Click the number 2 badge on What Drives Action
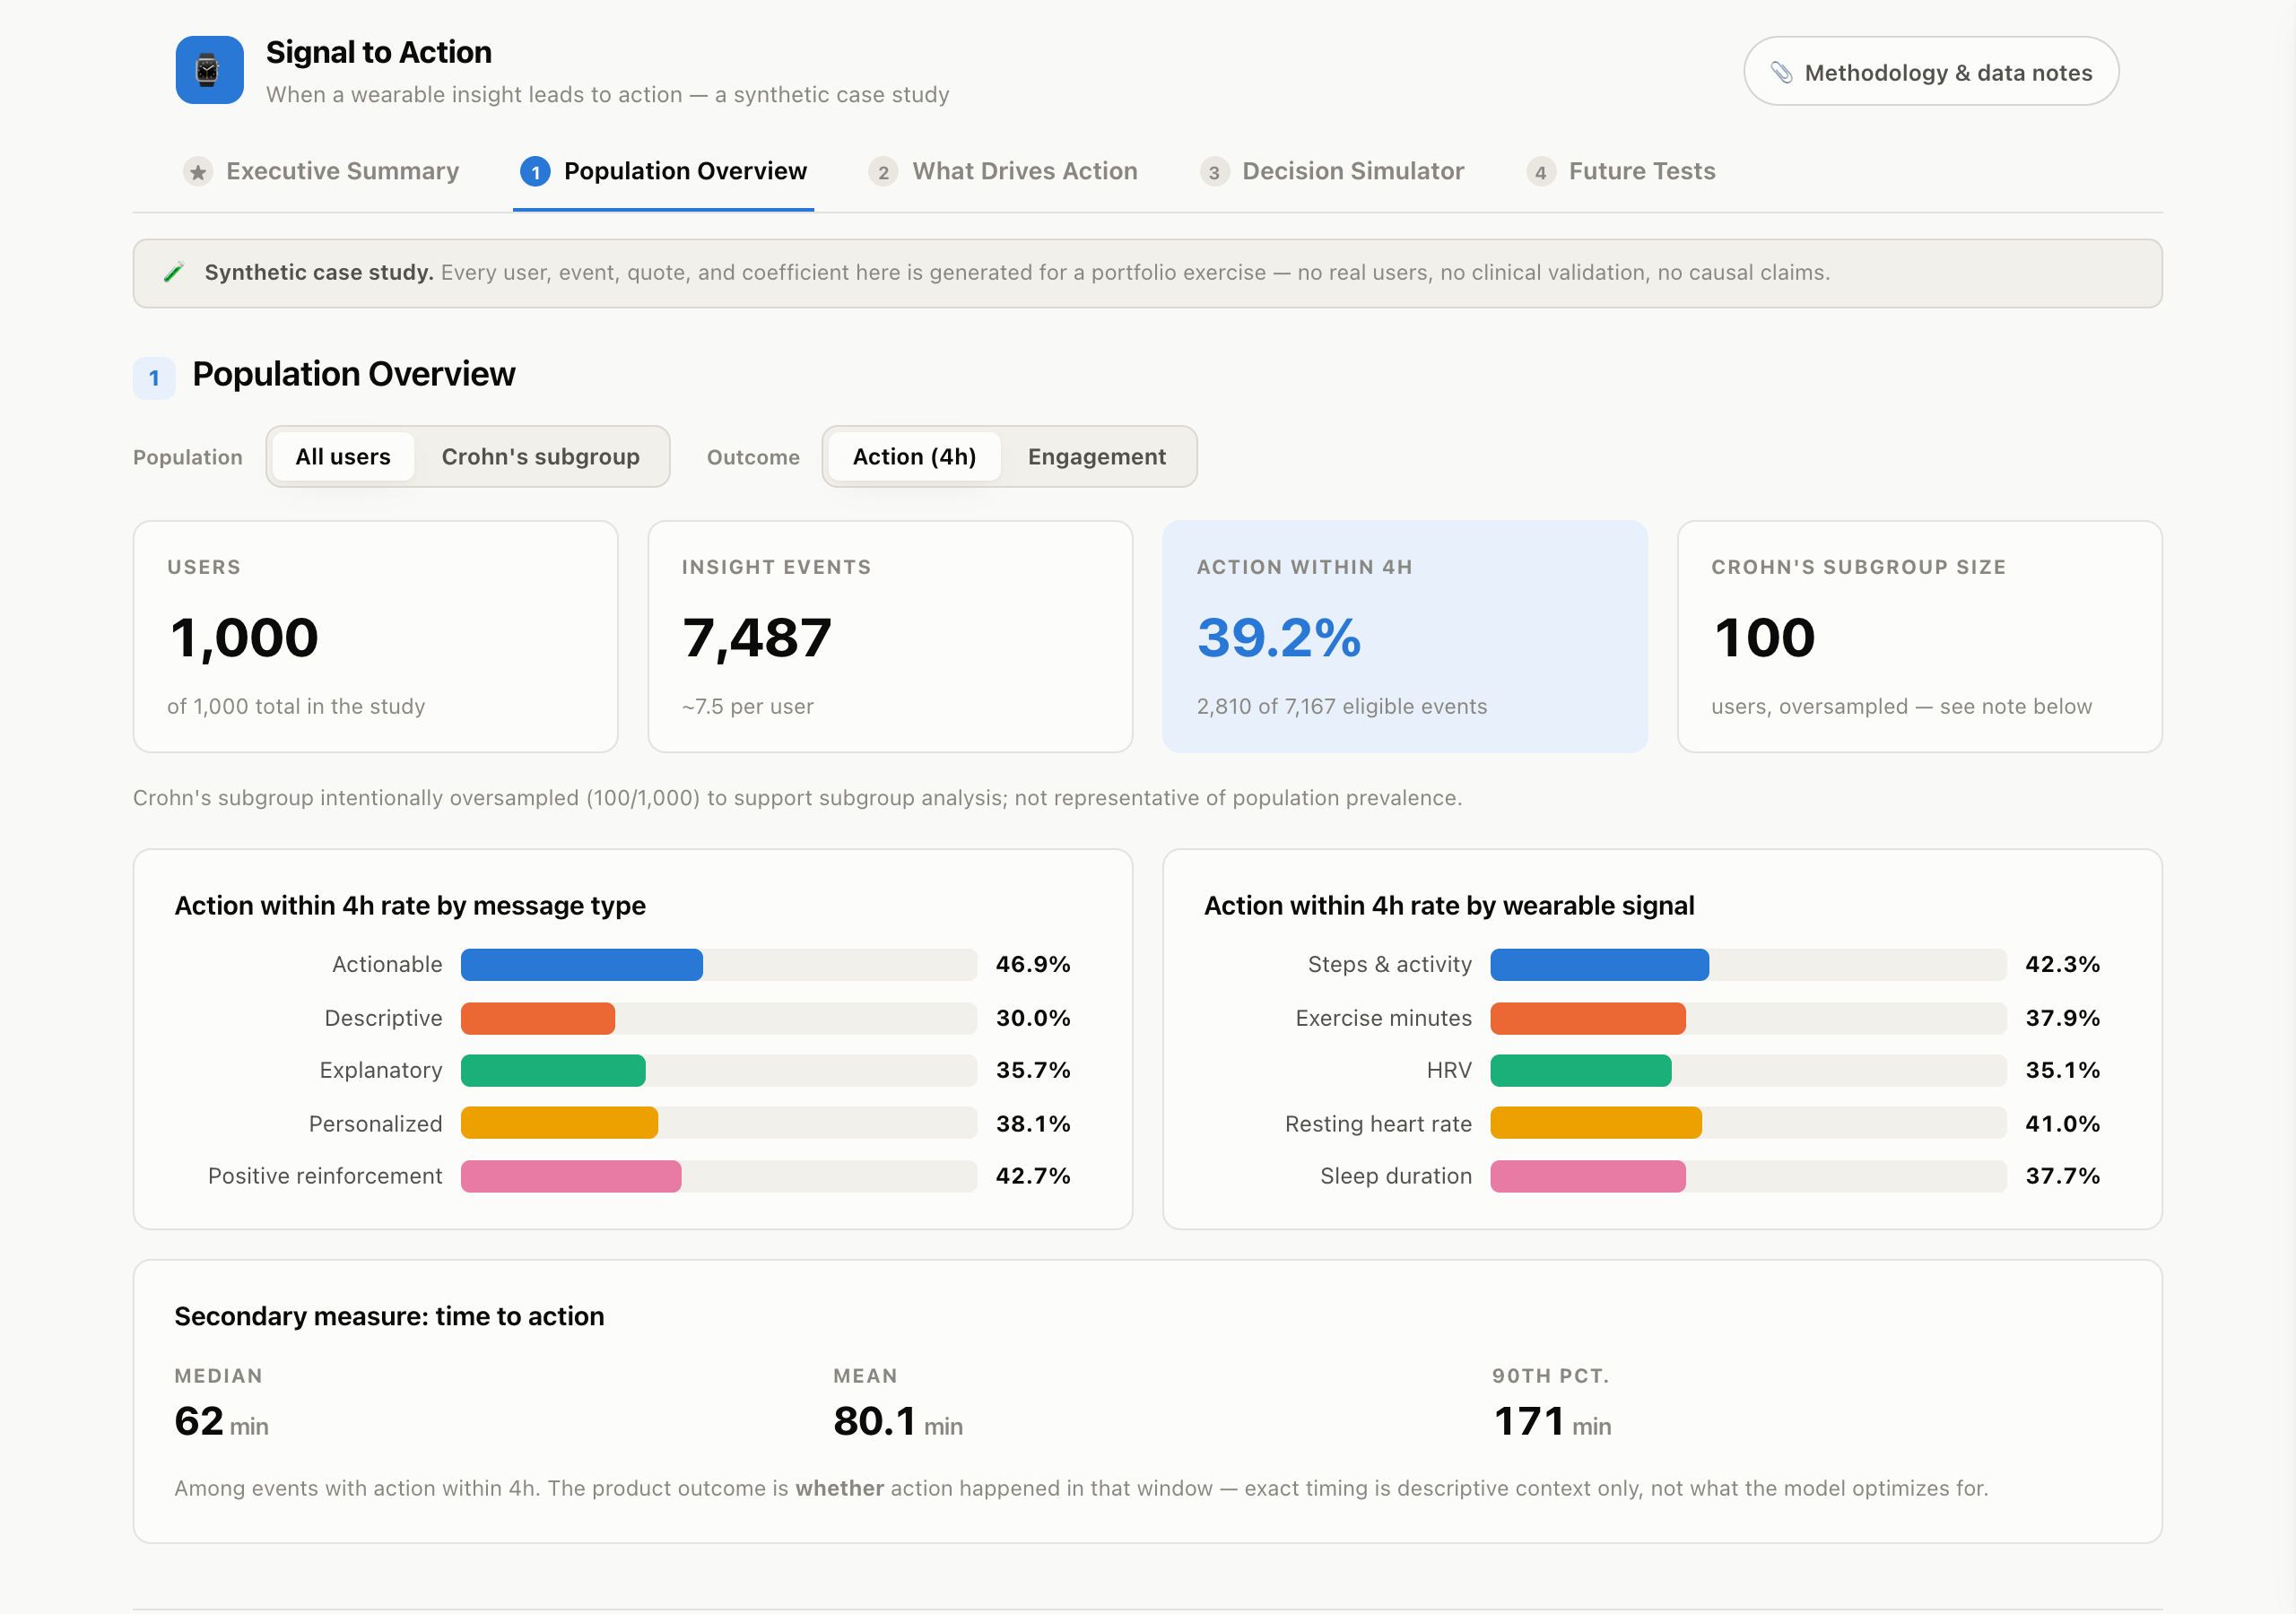The height and width of the screenshot is (1614, 2296). 883,172
